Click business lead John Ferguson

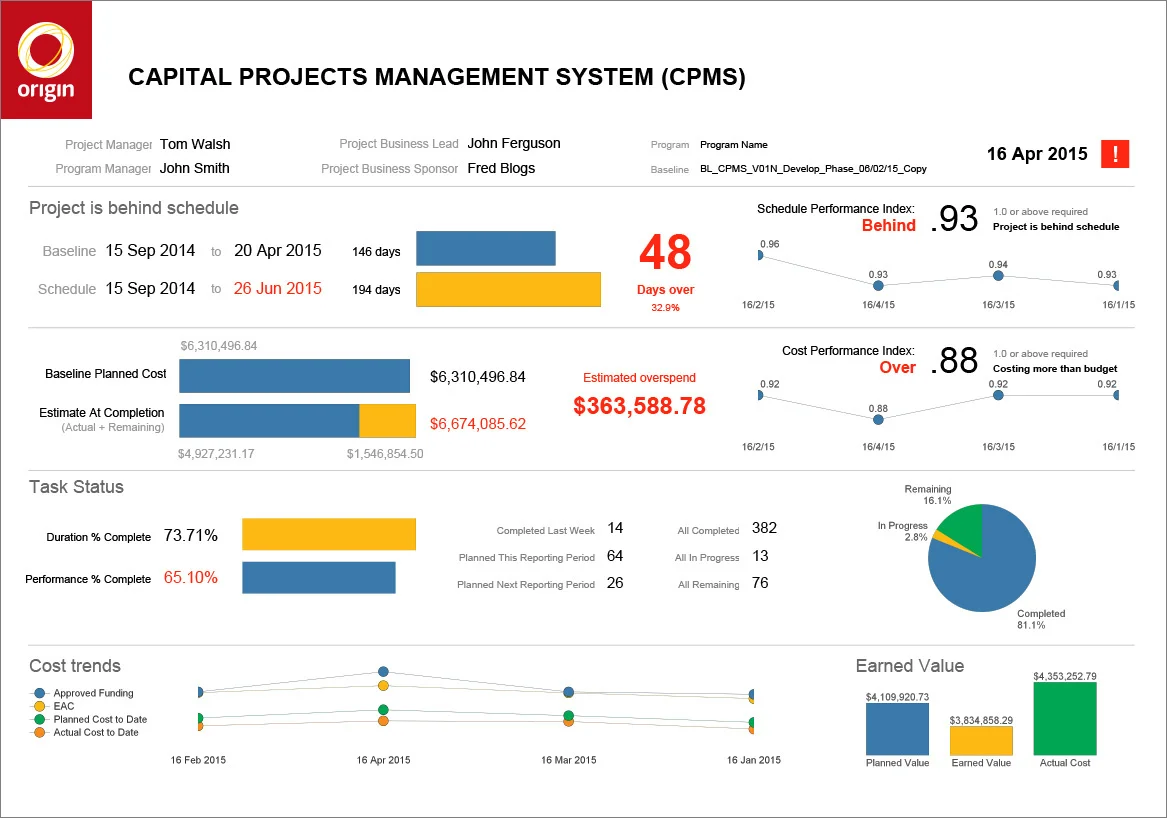(x=514, y=144)
